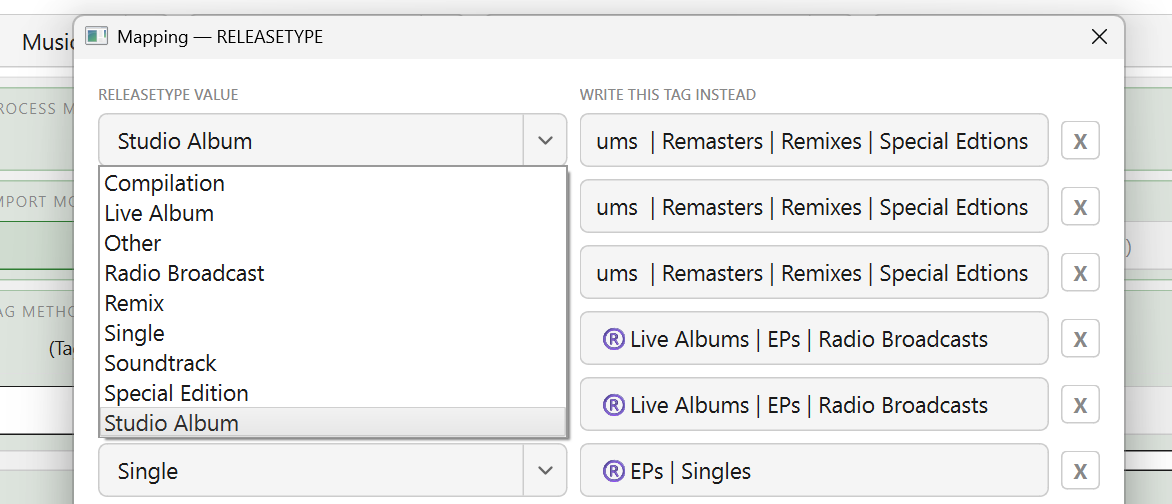Select Radio Broadcast from list
Screen dimensions: 1172x504
184,274
